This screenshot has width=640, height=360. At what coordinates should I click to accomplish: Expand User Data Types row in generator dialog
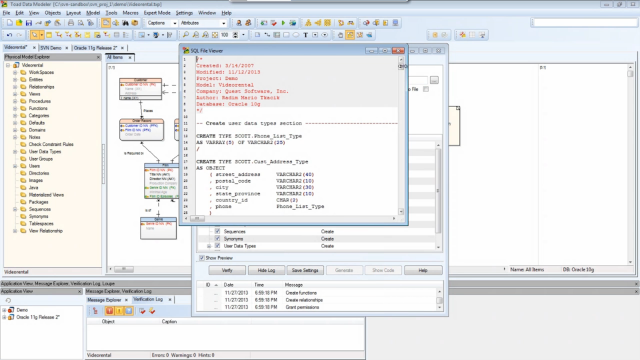[209, 246]
